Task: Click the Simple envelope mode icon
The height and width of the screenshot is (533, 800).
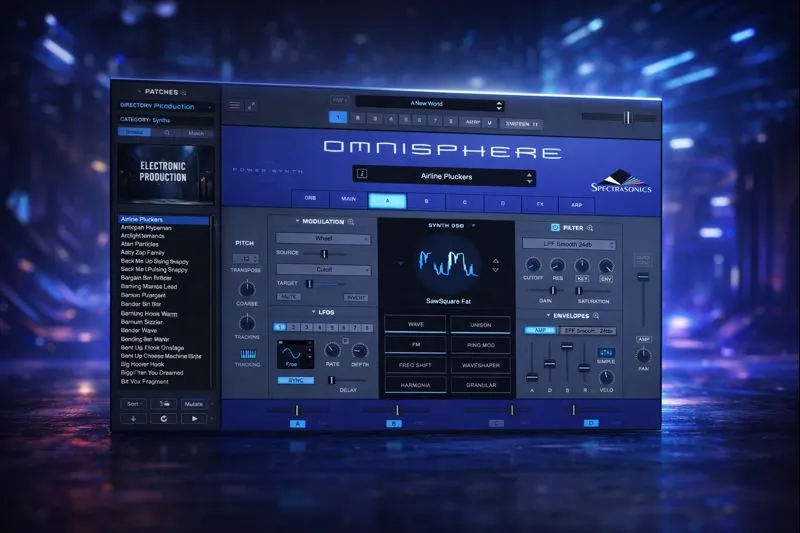Action: tap(605, 352)
